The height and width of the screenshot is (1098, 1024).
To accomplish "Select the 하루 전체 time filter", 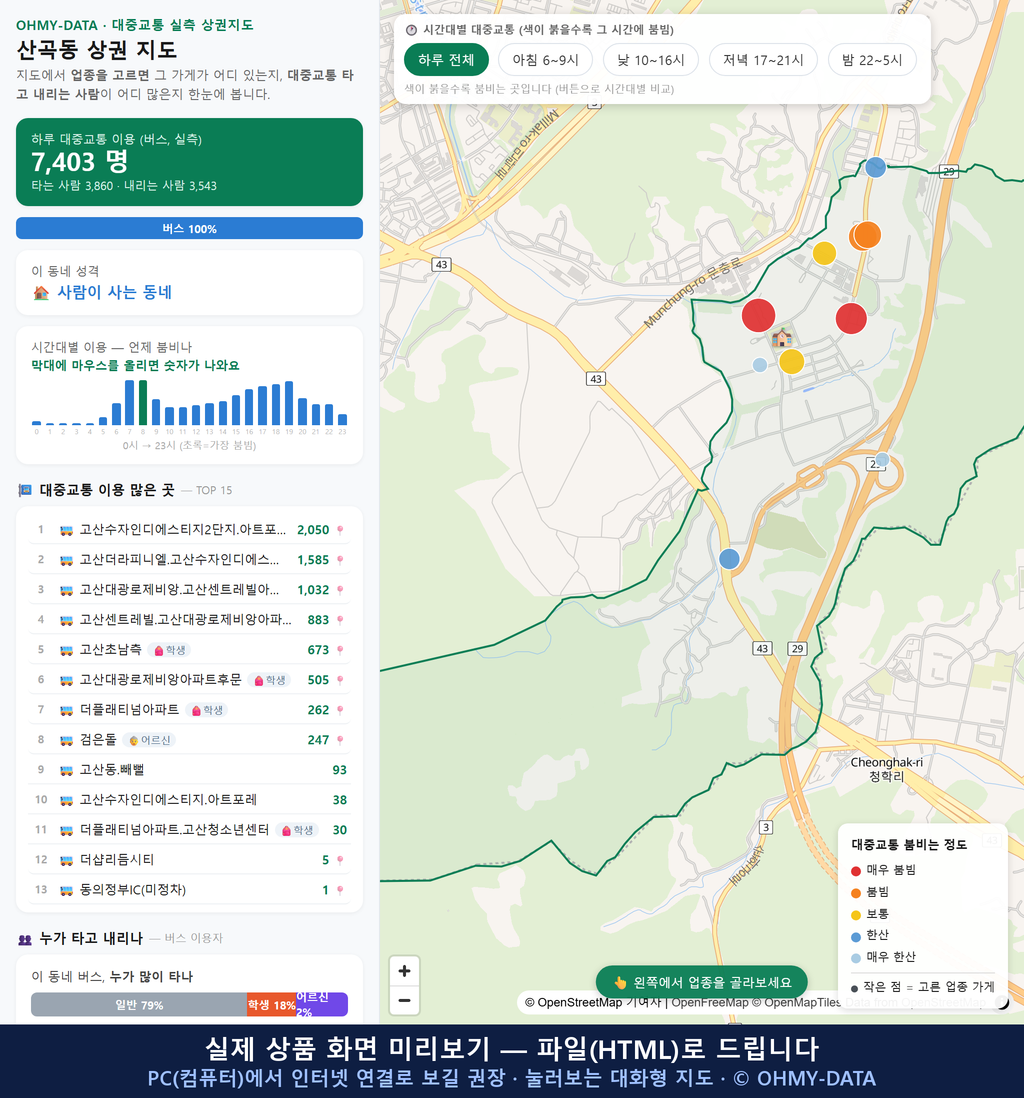I will point(446,60).
